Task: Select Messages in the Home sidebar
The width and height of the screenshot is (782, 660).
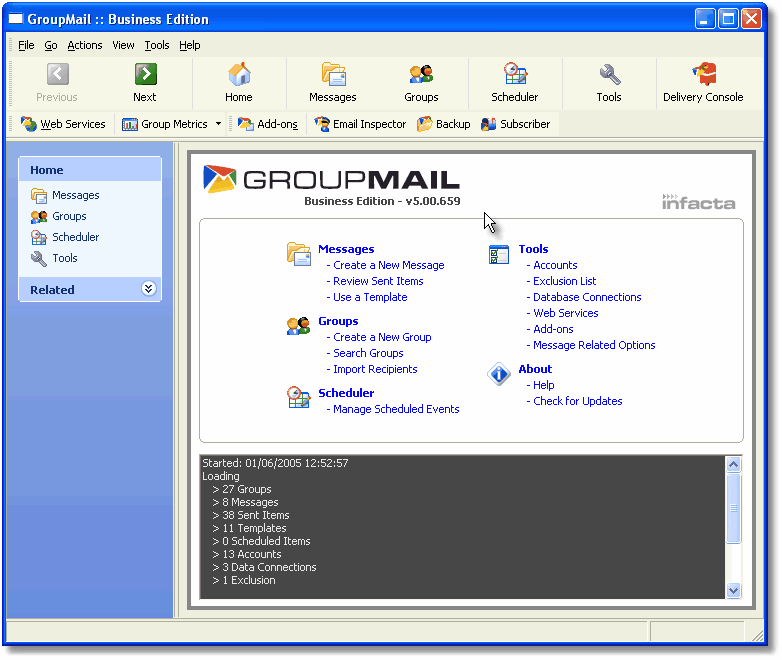Action: [x=65, y=195]
